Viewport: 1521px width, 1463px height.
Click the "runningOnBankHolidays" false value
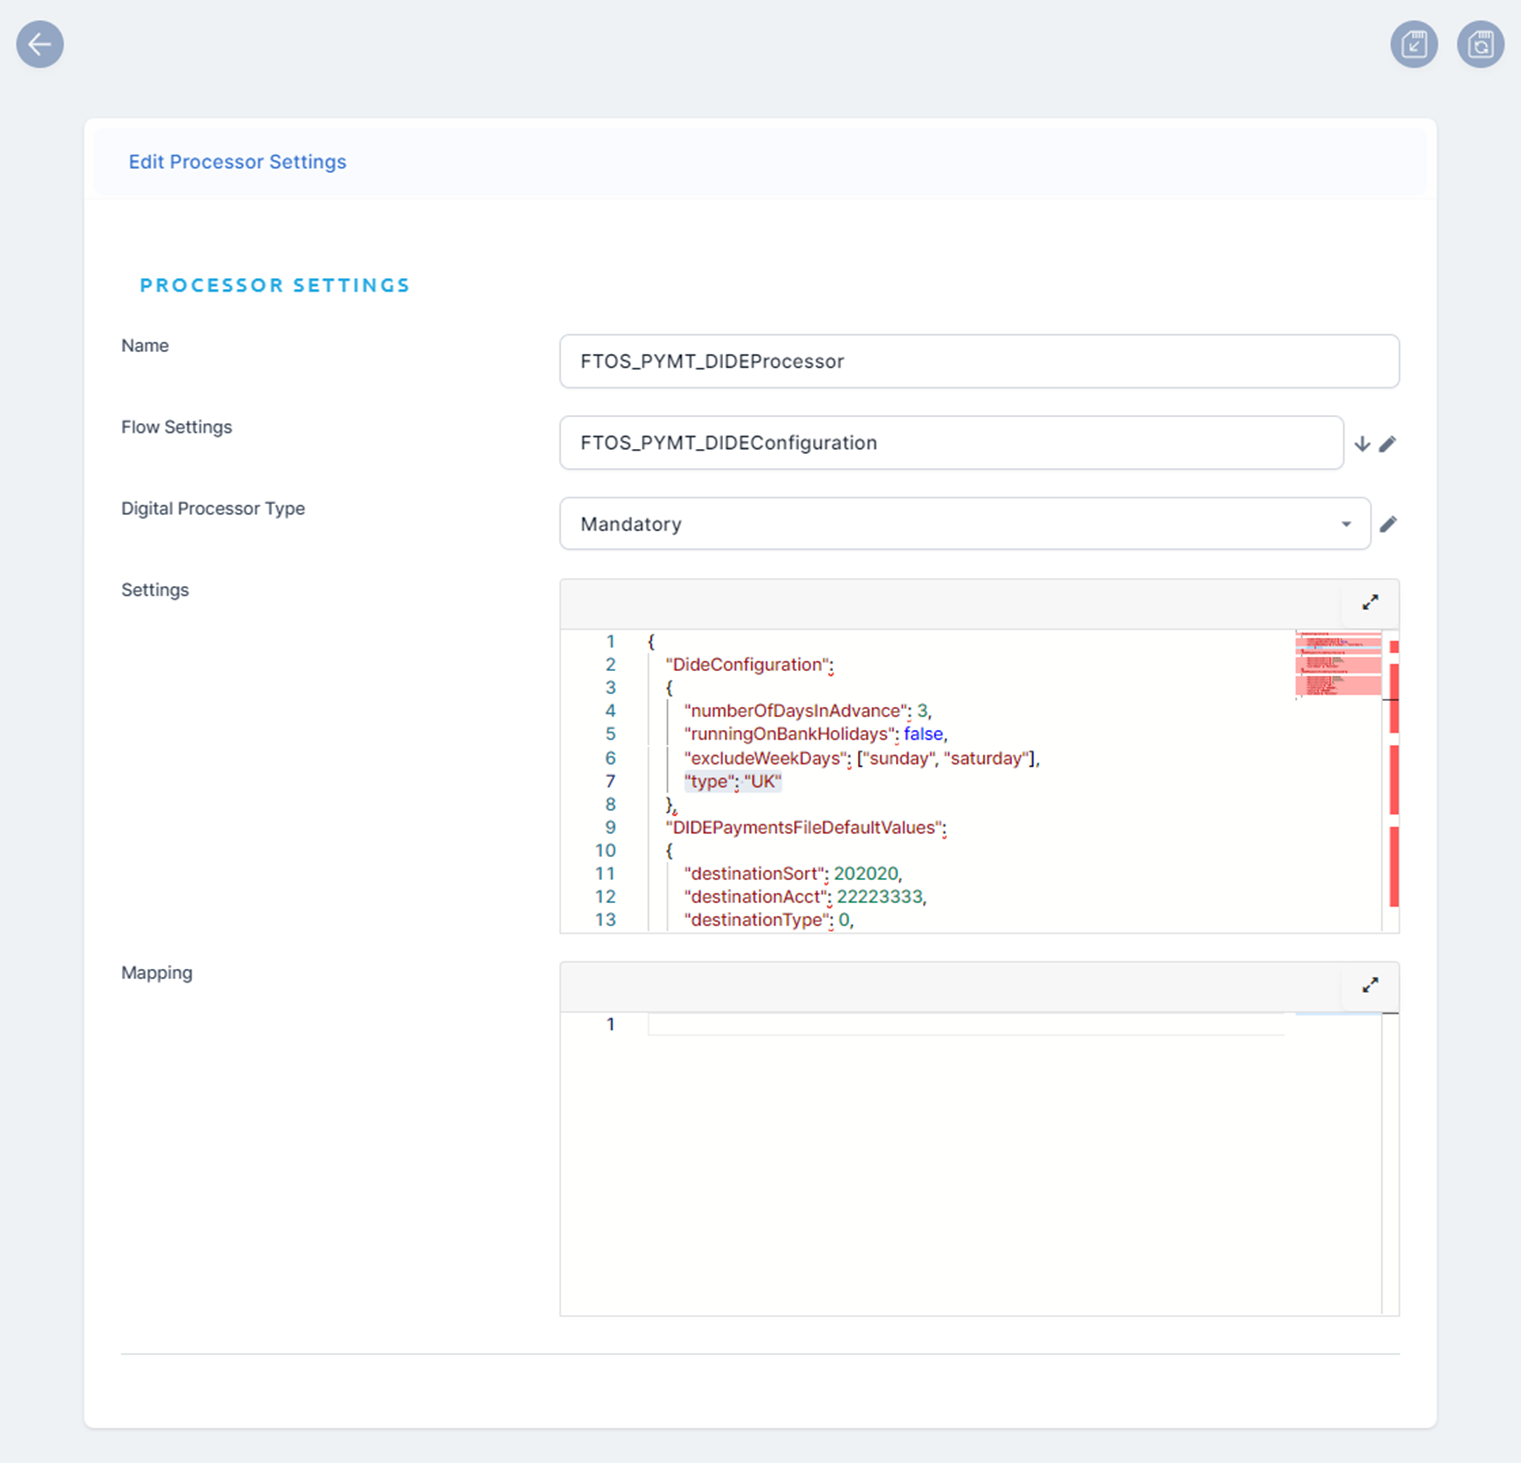click(923, 735)
